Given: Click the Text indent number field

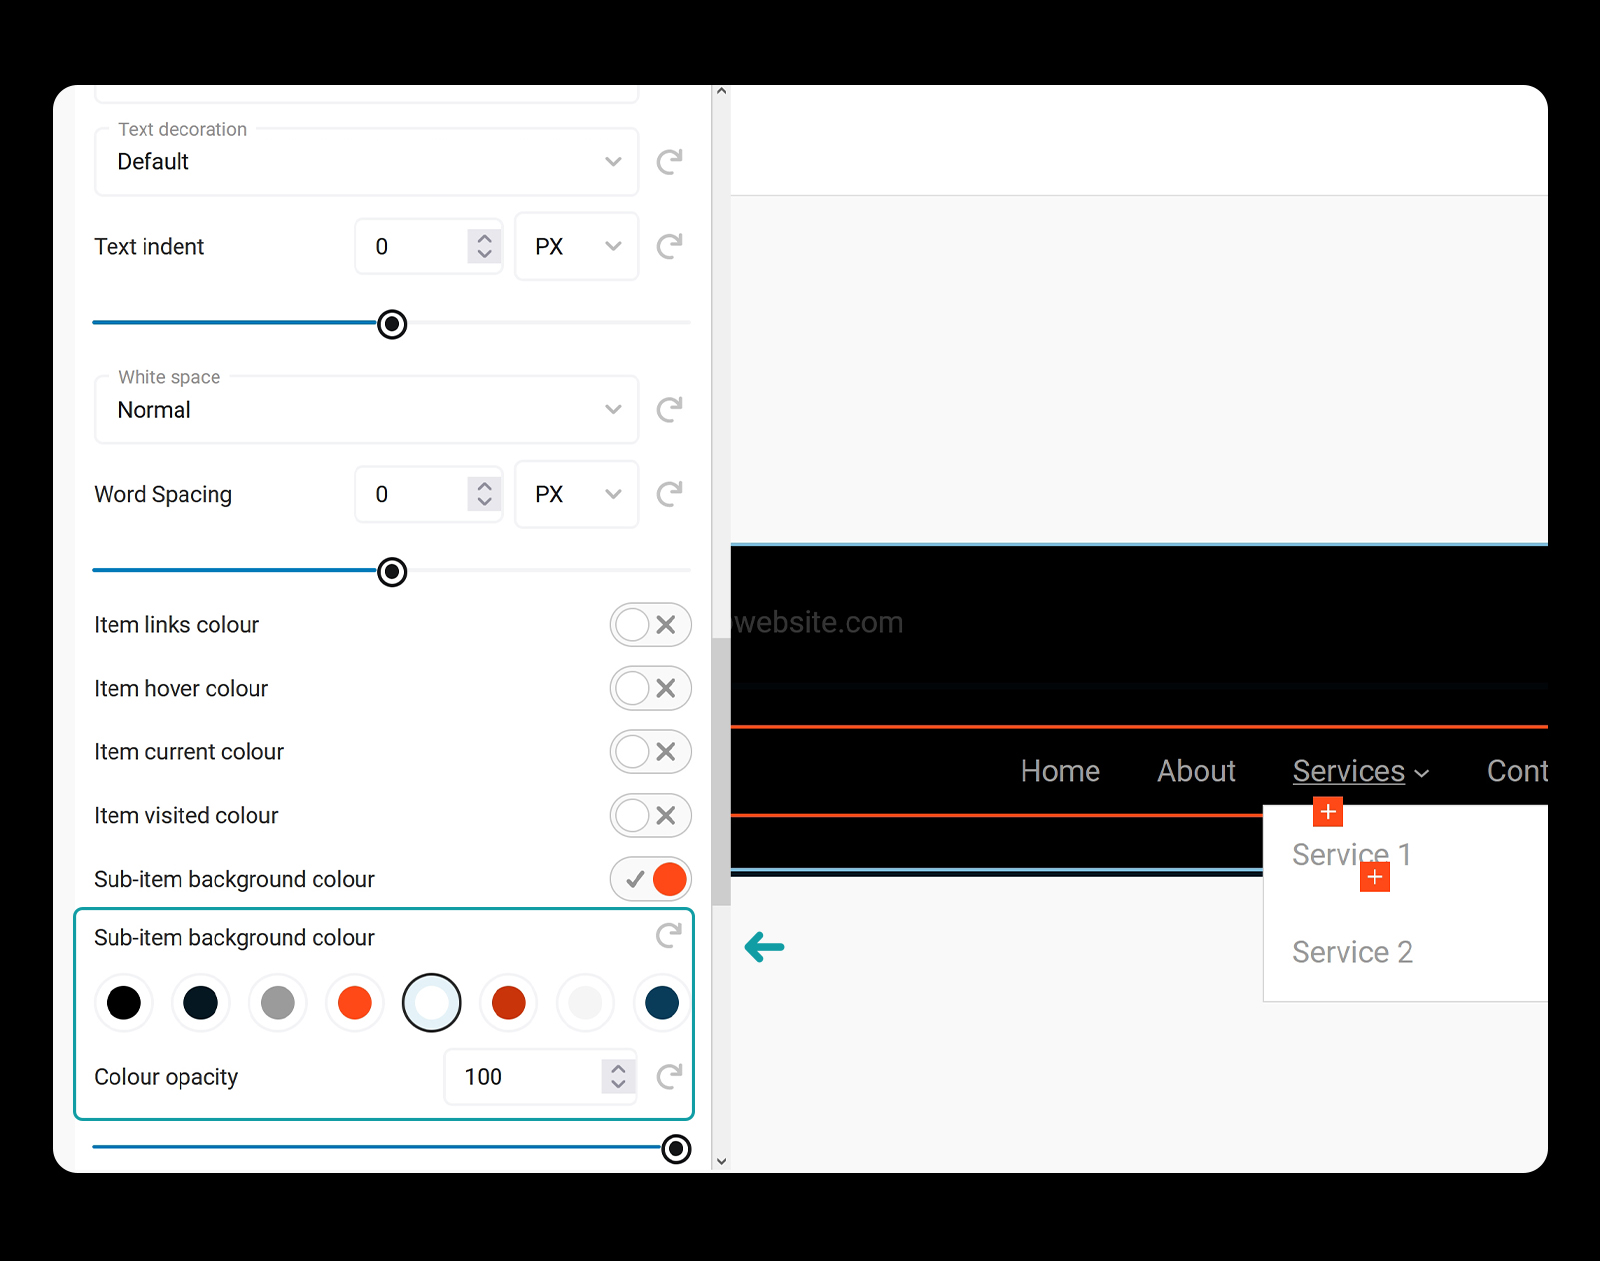Looking at the screenshot, I should tap(428, 246).
